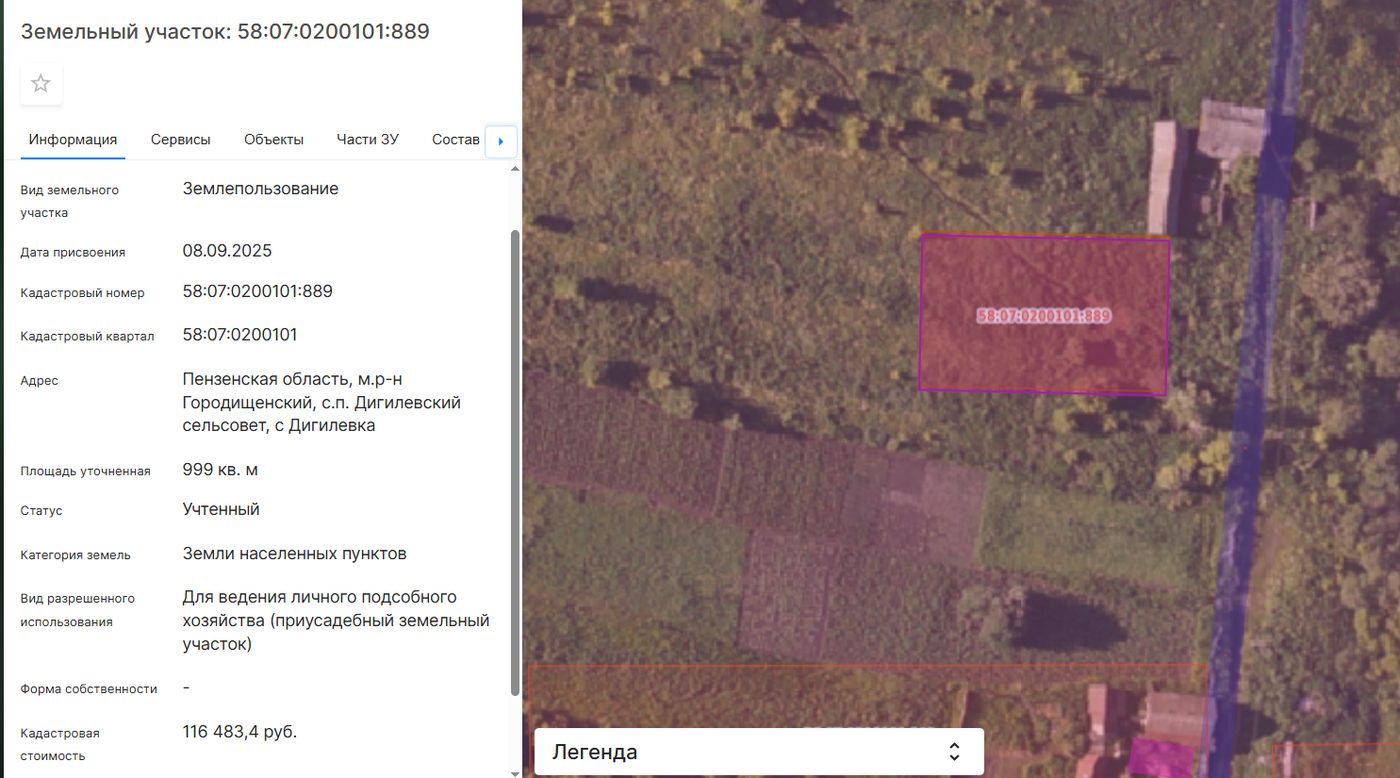Open the Части ЗУ tab
Screen dimensions: 1400x778
368,140
